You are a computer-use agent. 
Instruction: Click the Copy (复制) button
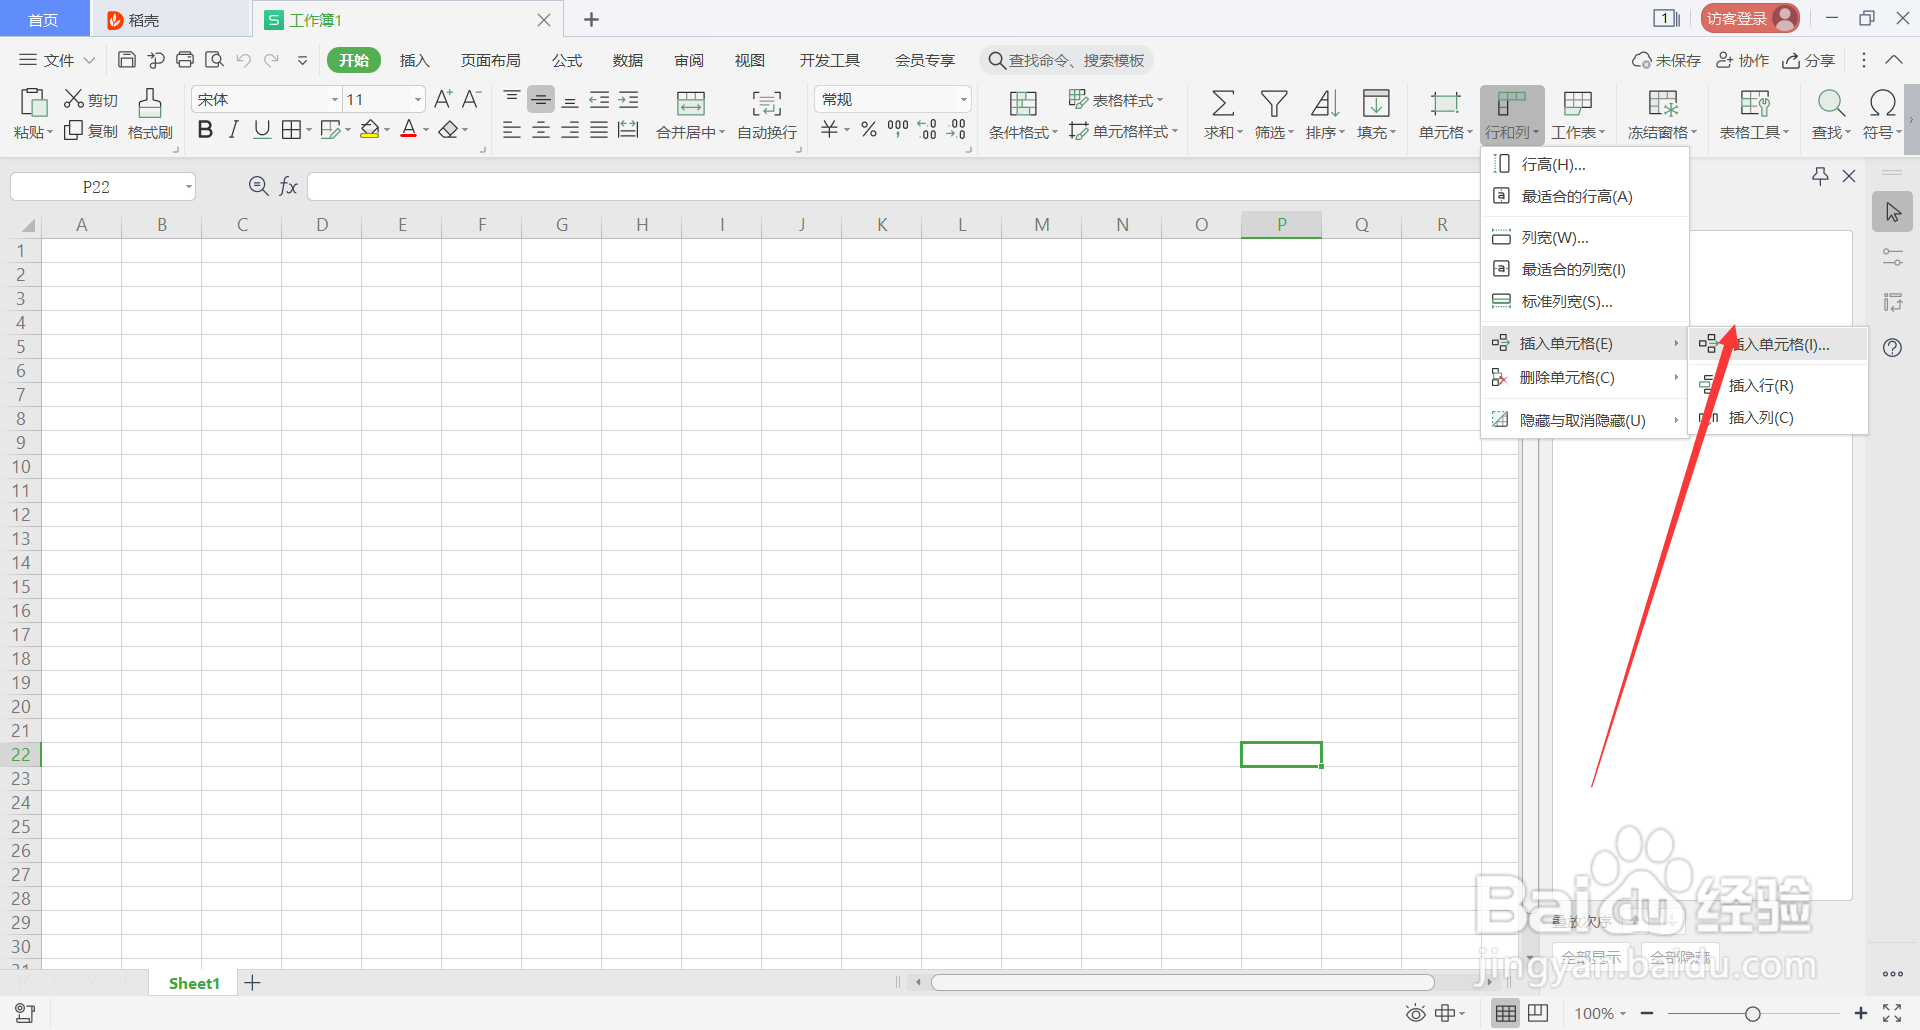[91, 131]
